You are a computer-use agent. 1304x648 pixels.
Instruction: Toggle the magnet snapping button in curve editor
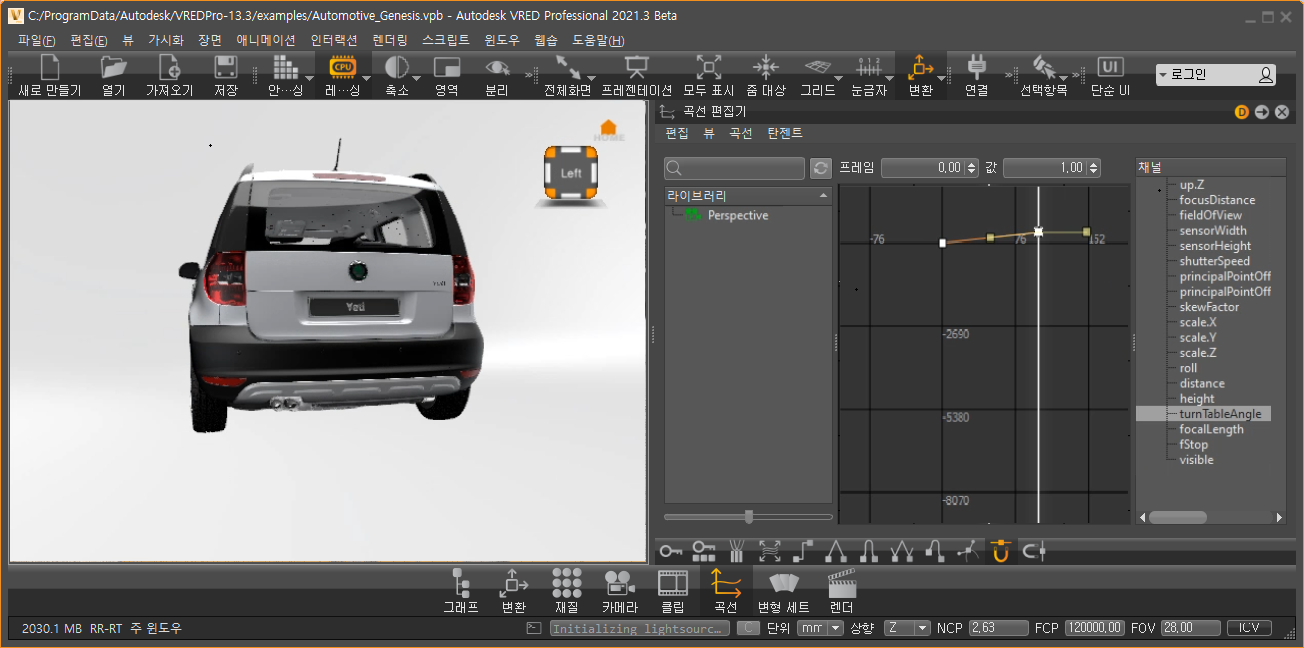[x=1000, y=550]
